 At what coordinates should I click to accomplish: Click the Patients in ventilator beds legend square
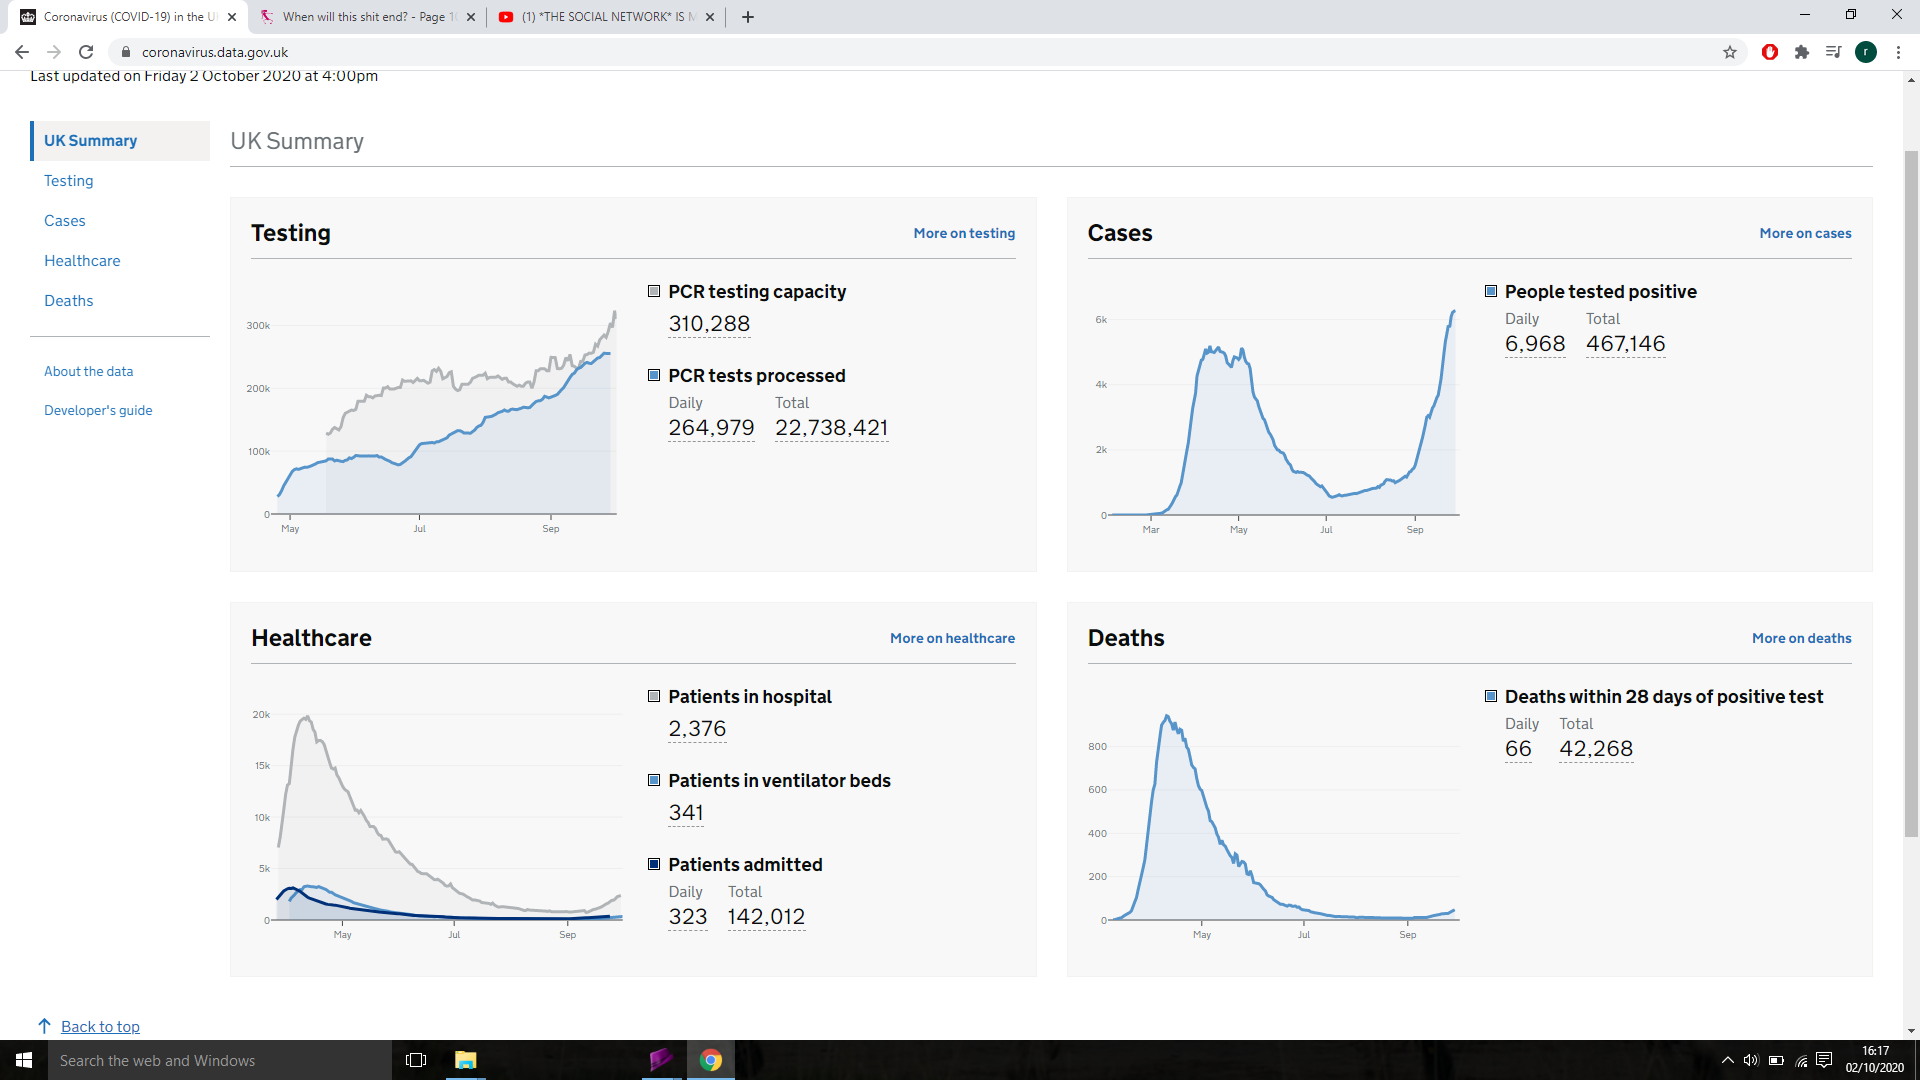click(x=654, y=780)
